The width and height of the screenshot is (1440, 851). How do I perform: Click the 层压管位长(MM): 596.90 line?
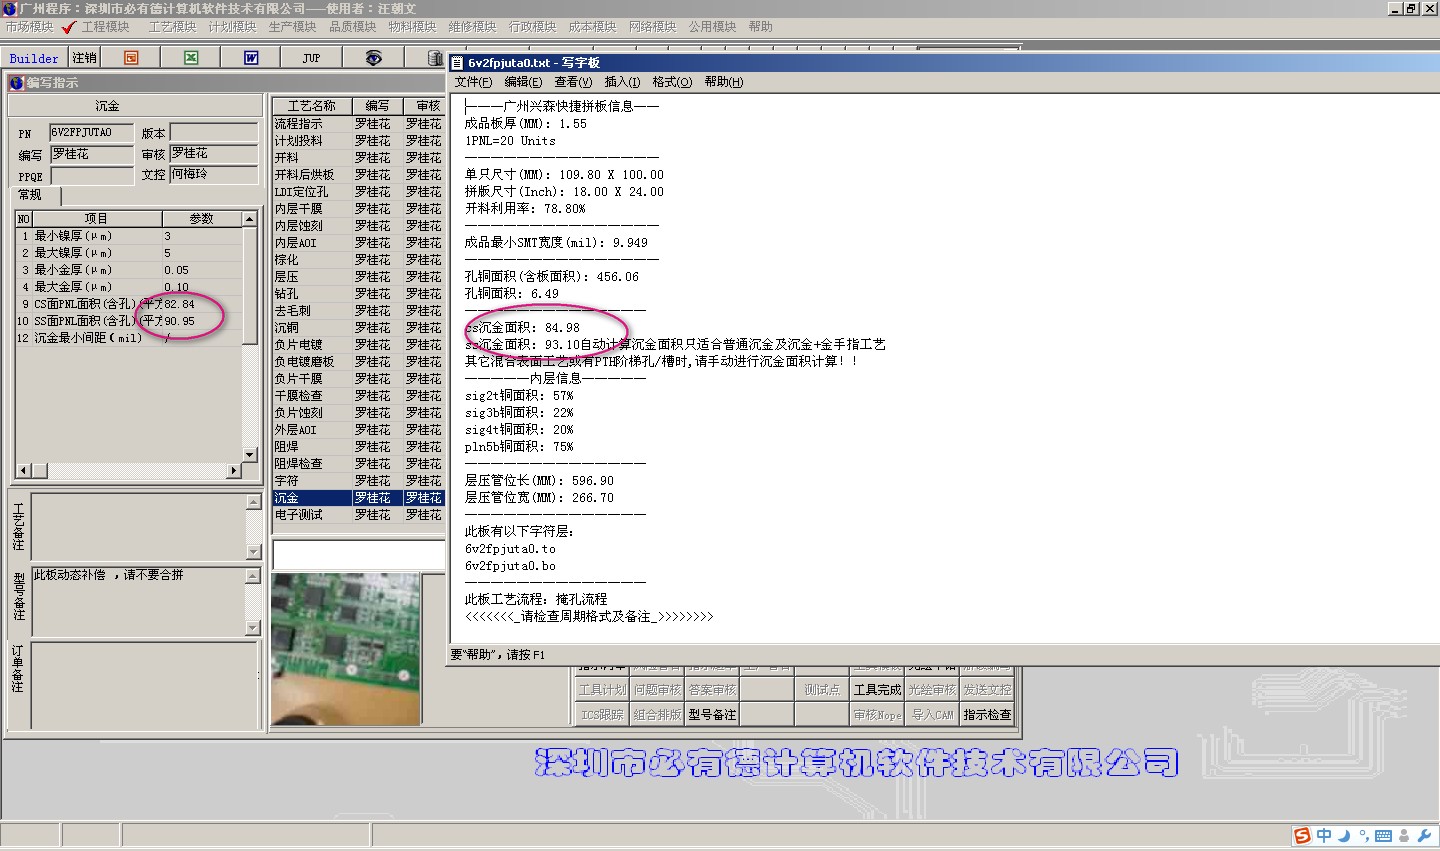pos(539,481)
